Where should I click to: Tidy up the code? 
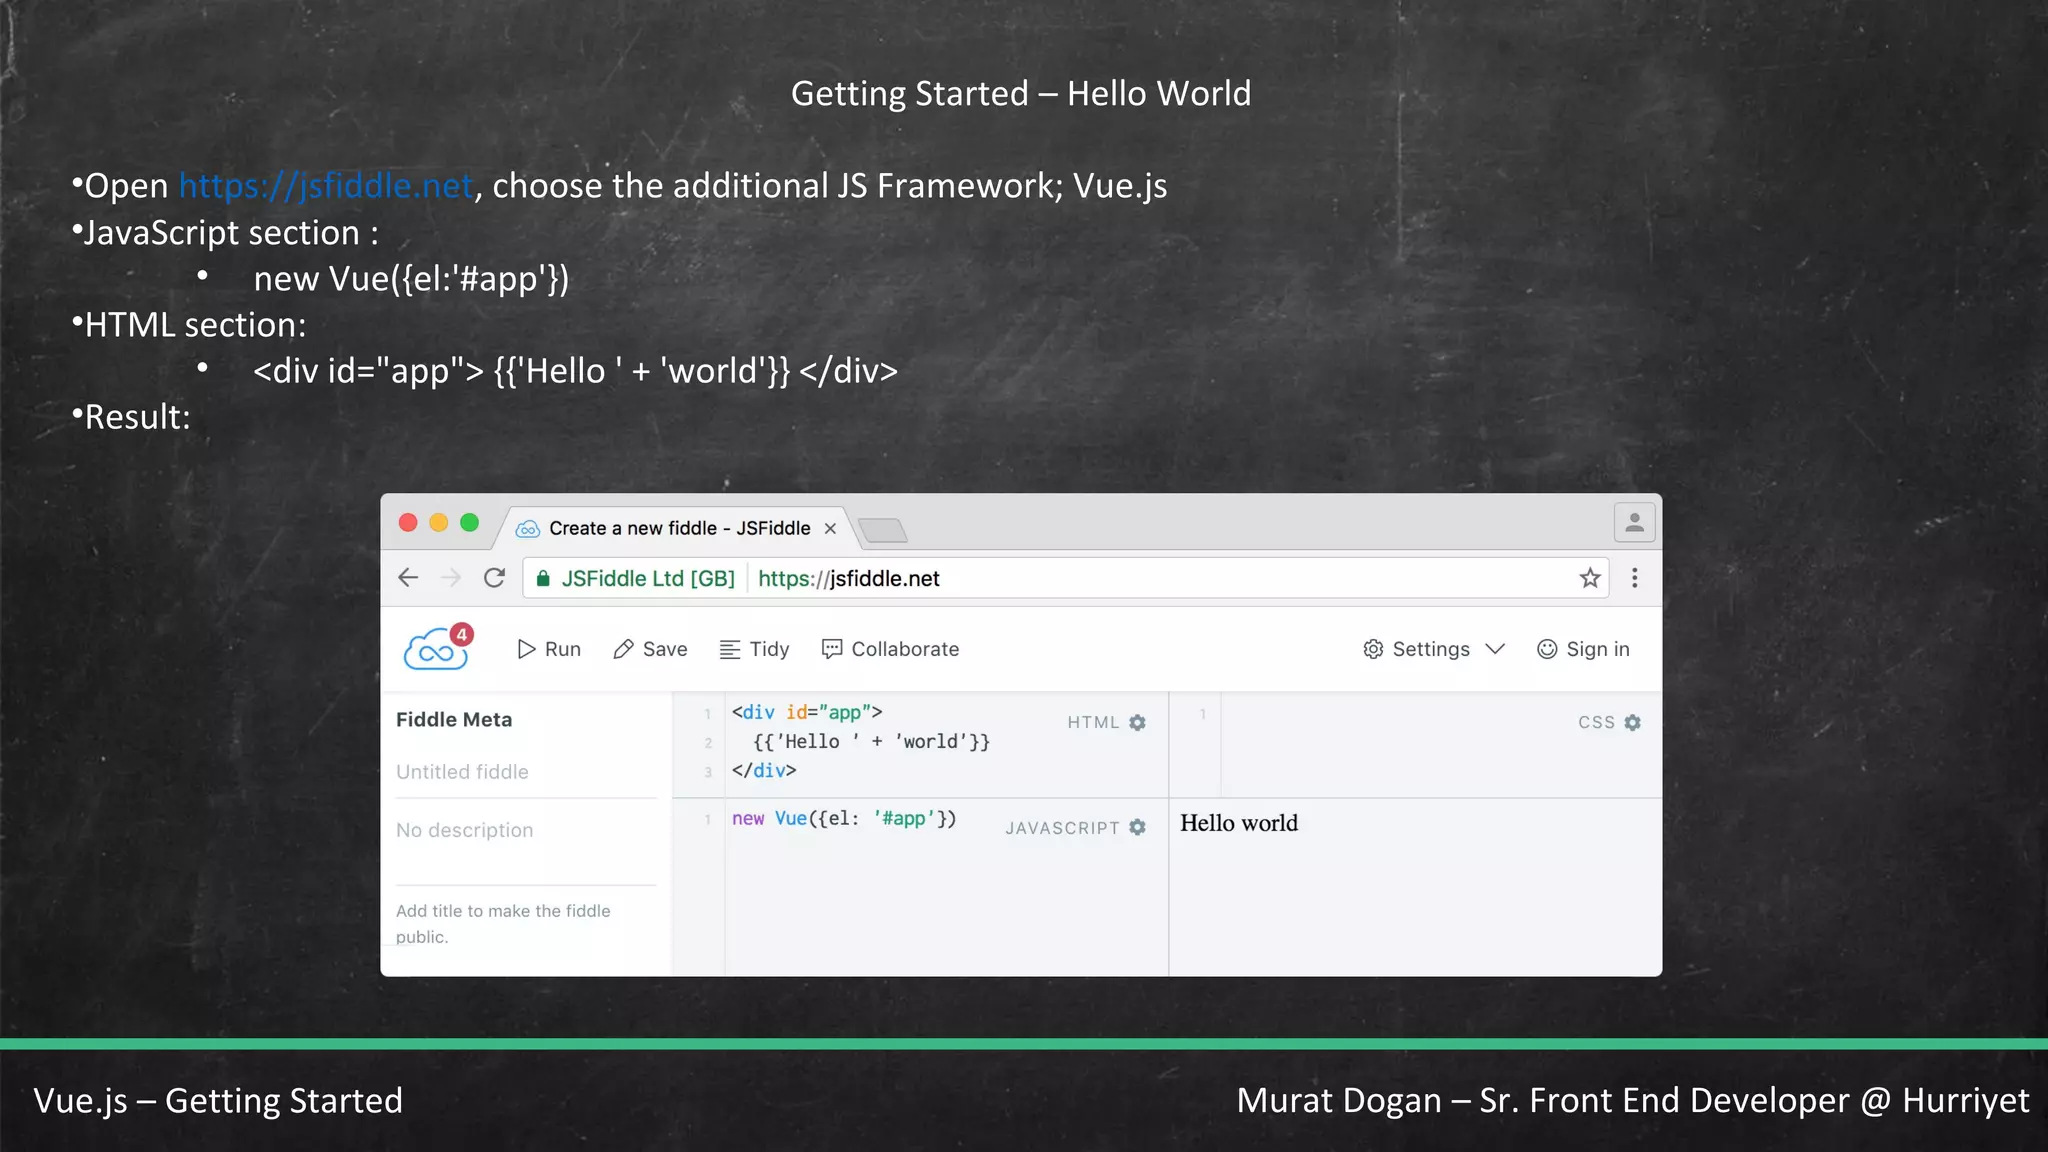[754, 649]
